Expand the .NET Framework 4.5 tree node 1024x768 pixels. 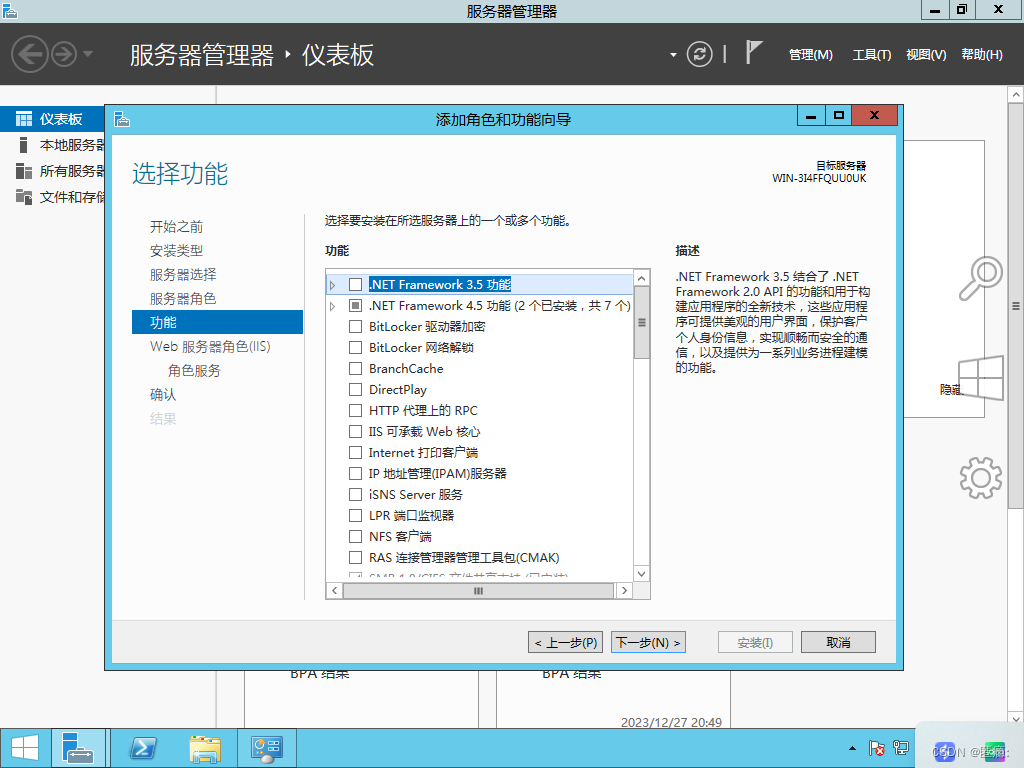tap(333, 306)
